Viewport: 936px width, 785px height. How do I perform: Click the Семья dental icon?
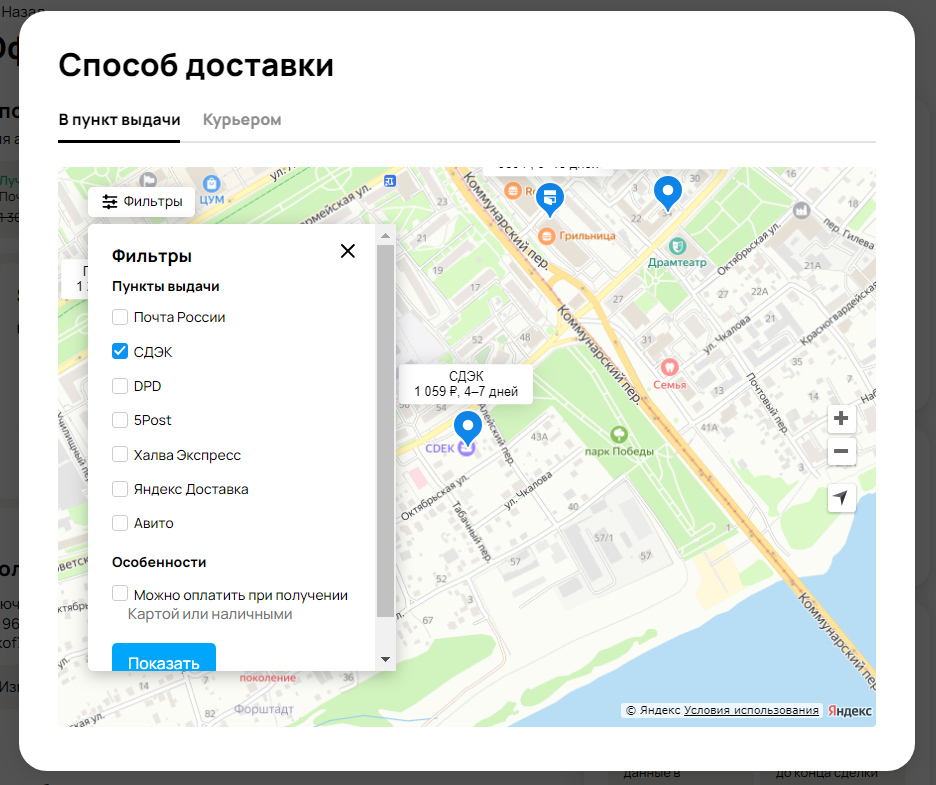[669, 367]
